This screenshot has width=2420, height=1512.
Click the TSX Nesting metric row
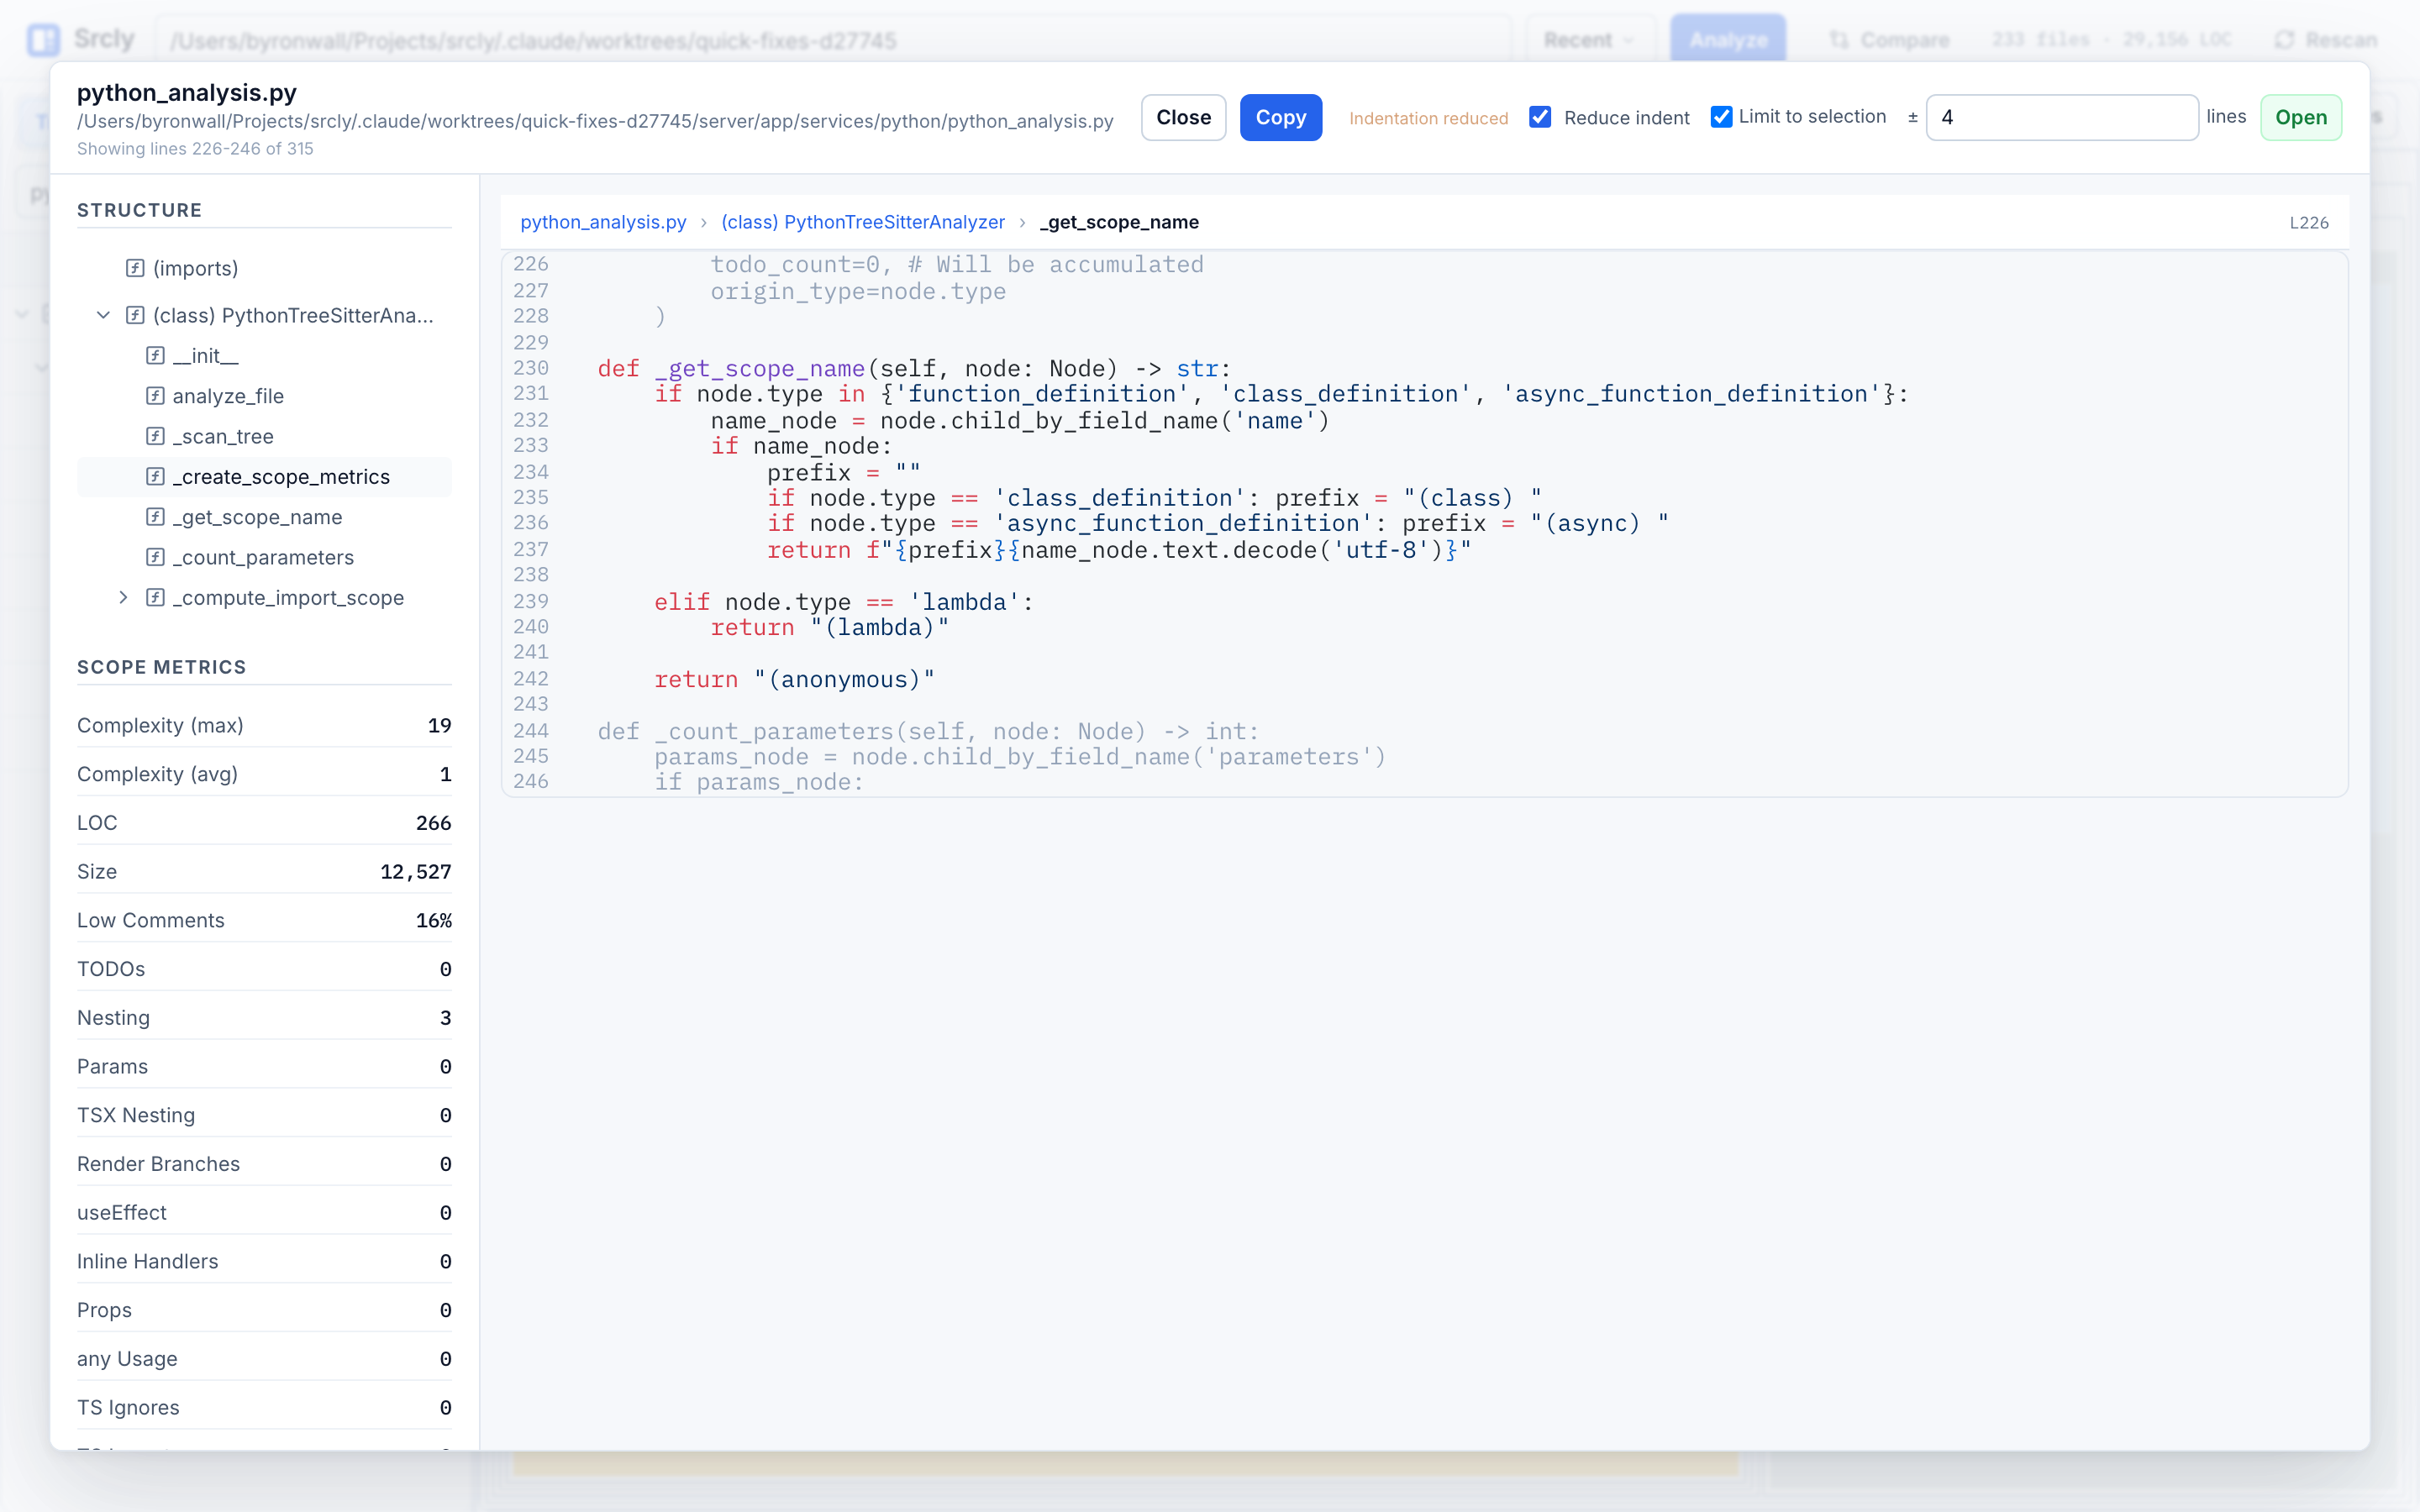pos(264,1115)
